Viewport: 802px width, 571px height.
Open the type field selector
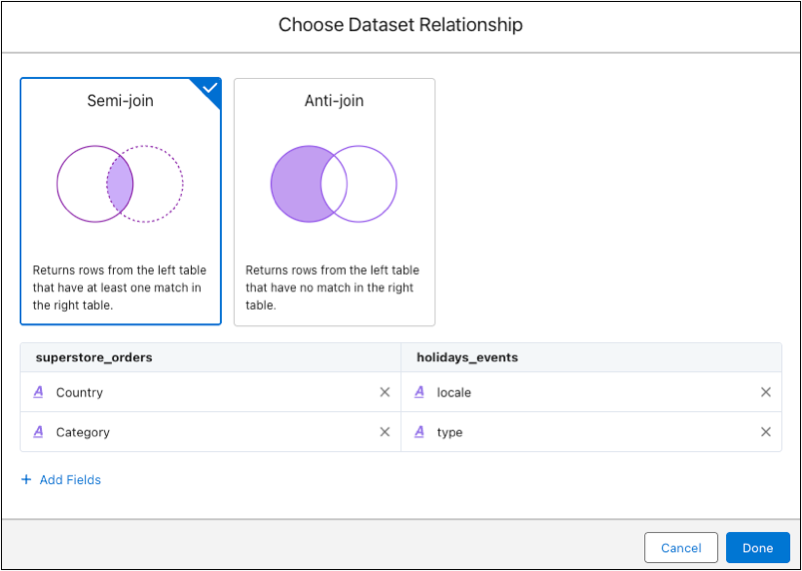pyautogui.click(x=591, y=432)
